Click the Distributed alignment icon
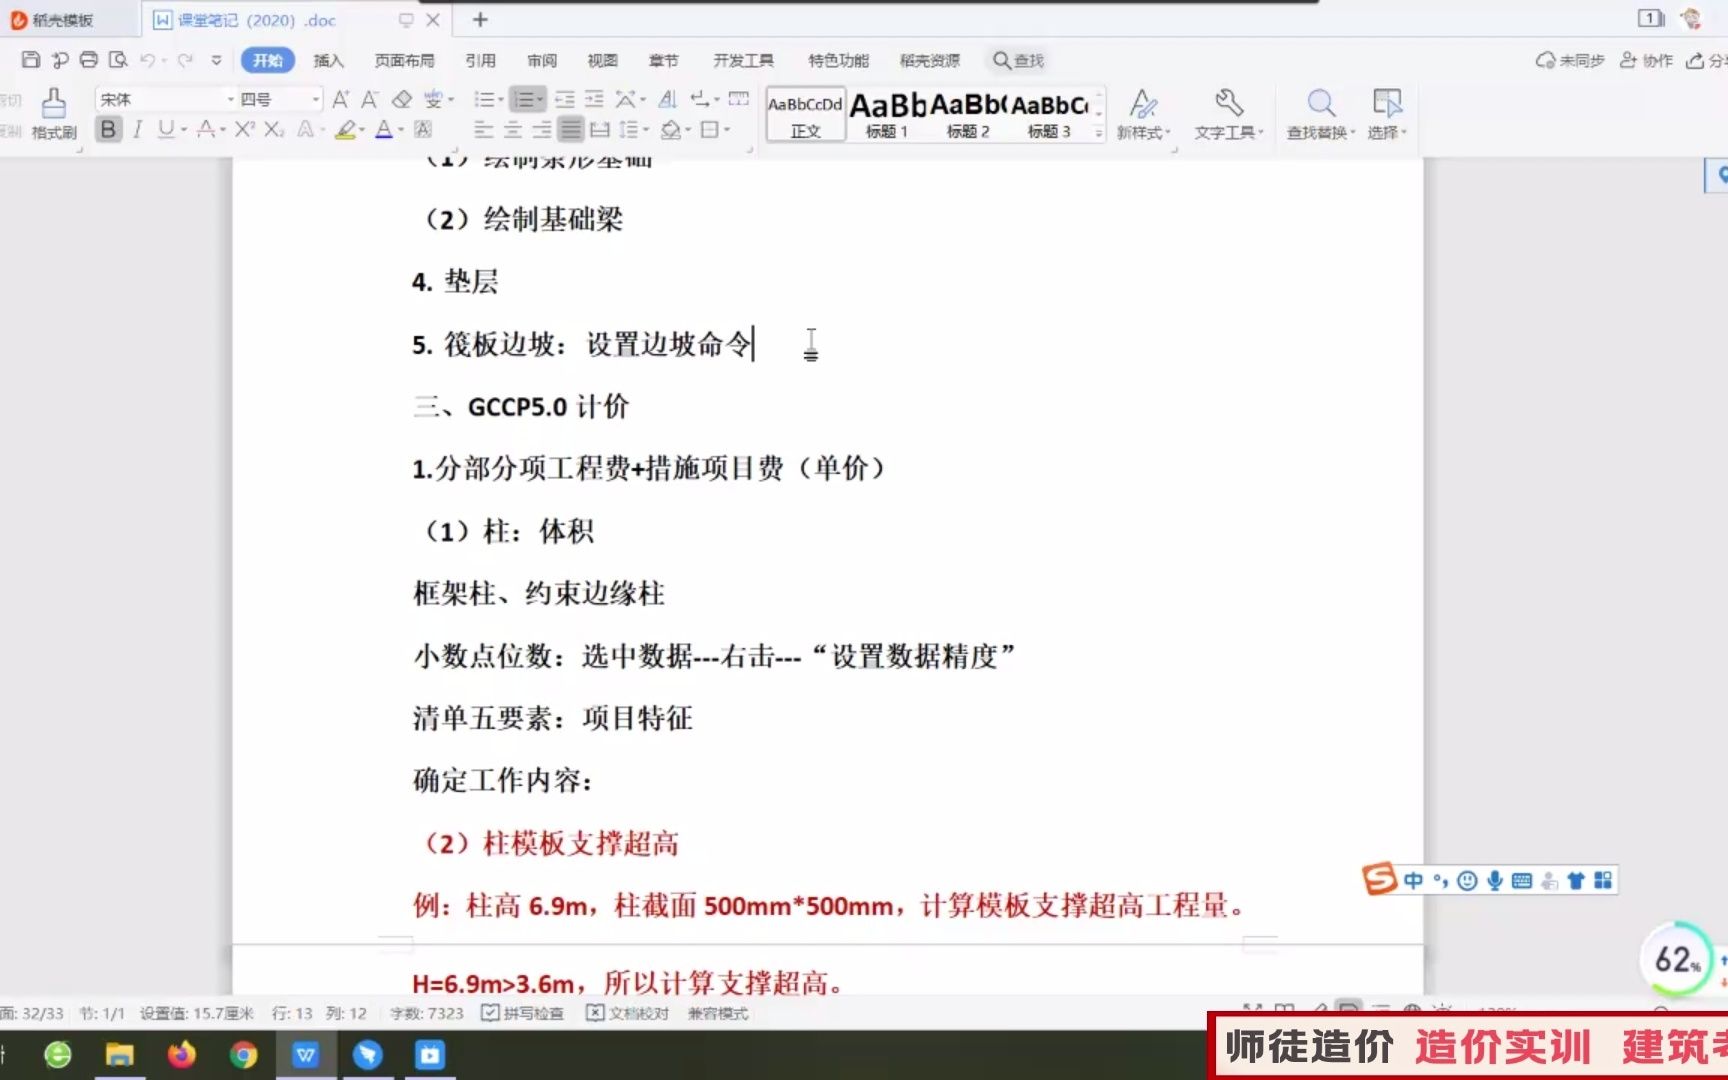Screen dimensions: 1728x1080 [600, 129]
